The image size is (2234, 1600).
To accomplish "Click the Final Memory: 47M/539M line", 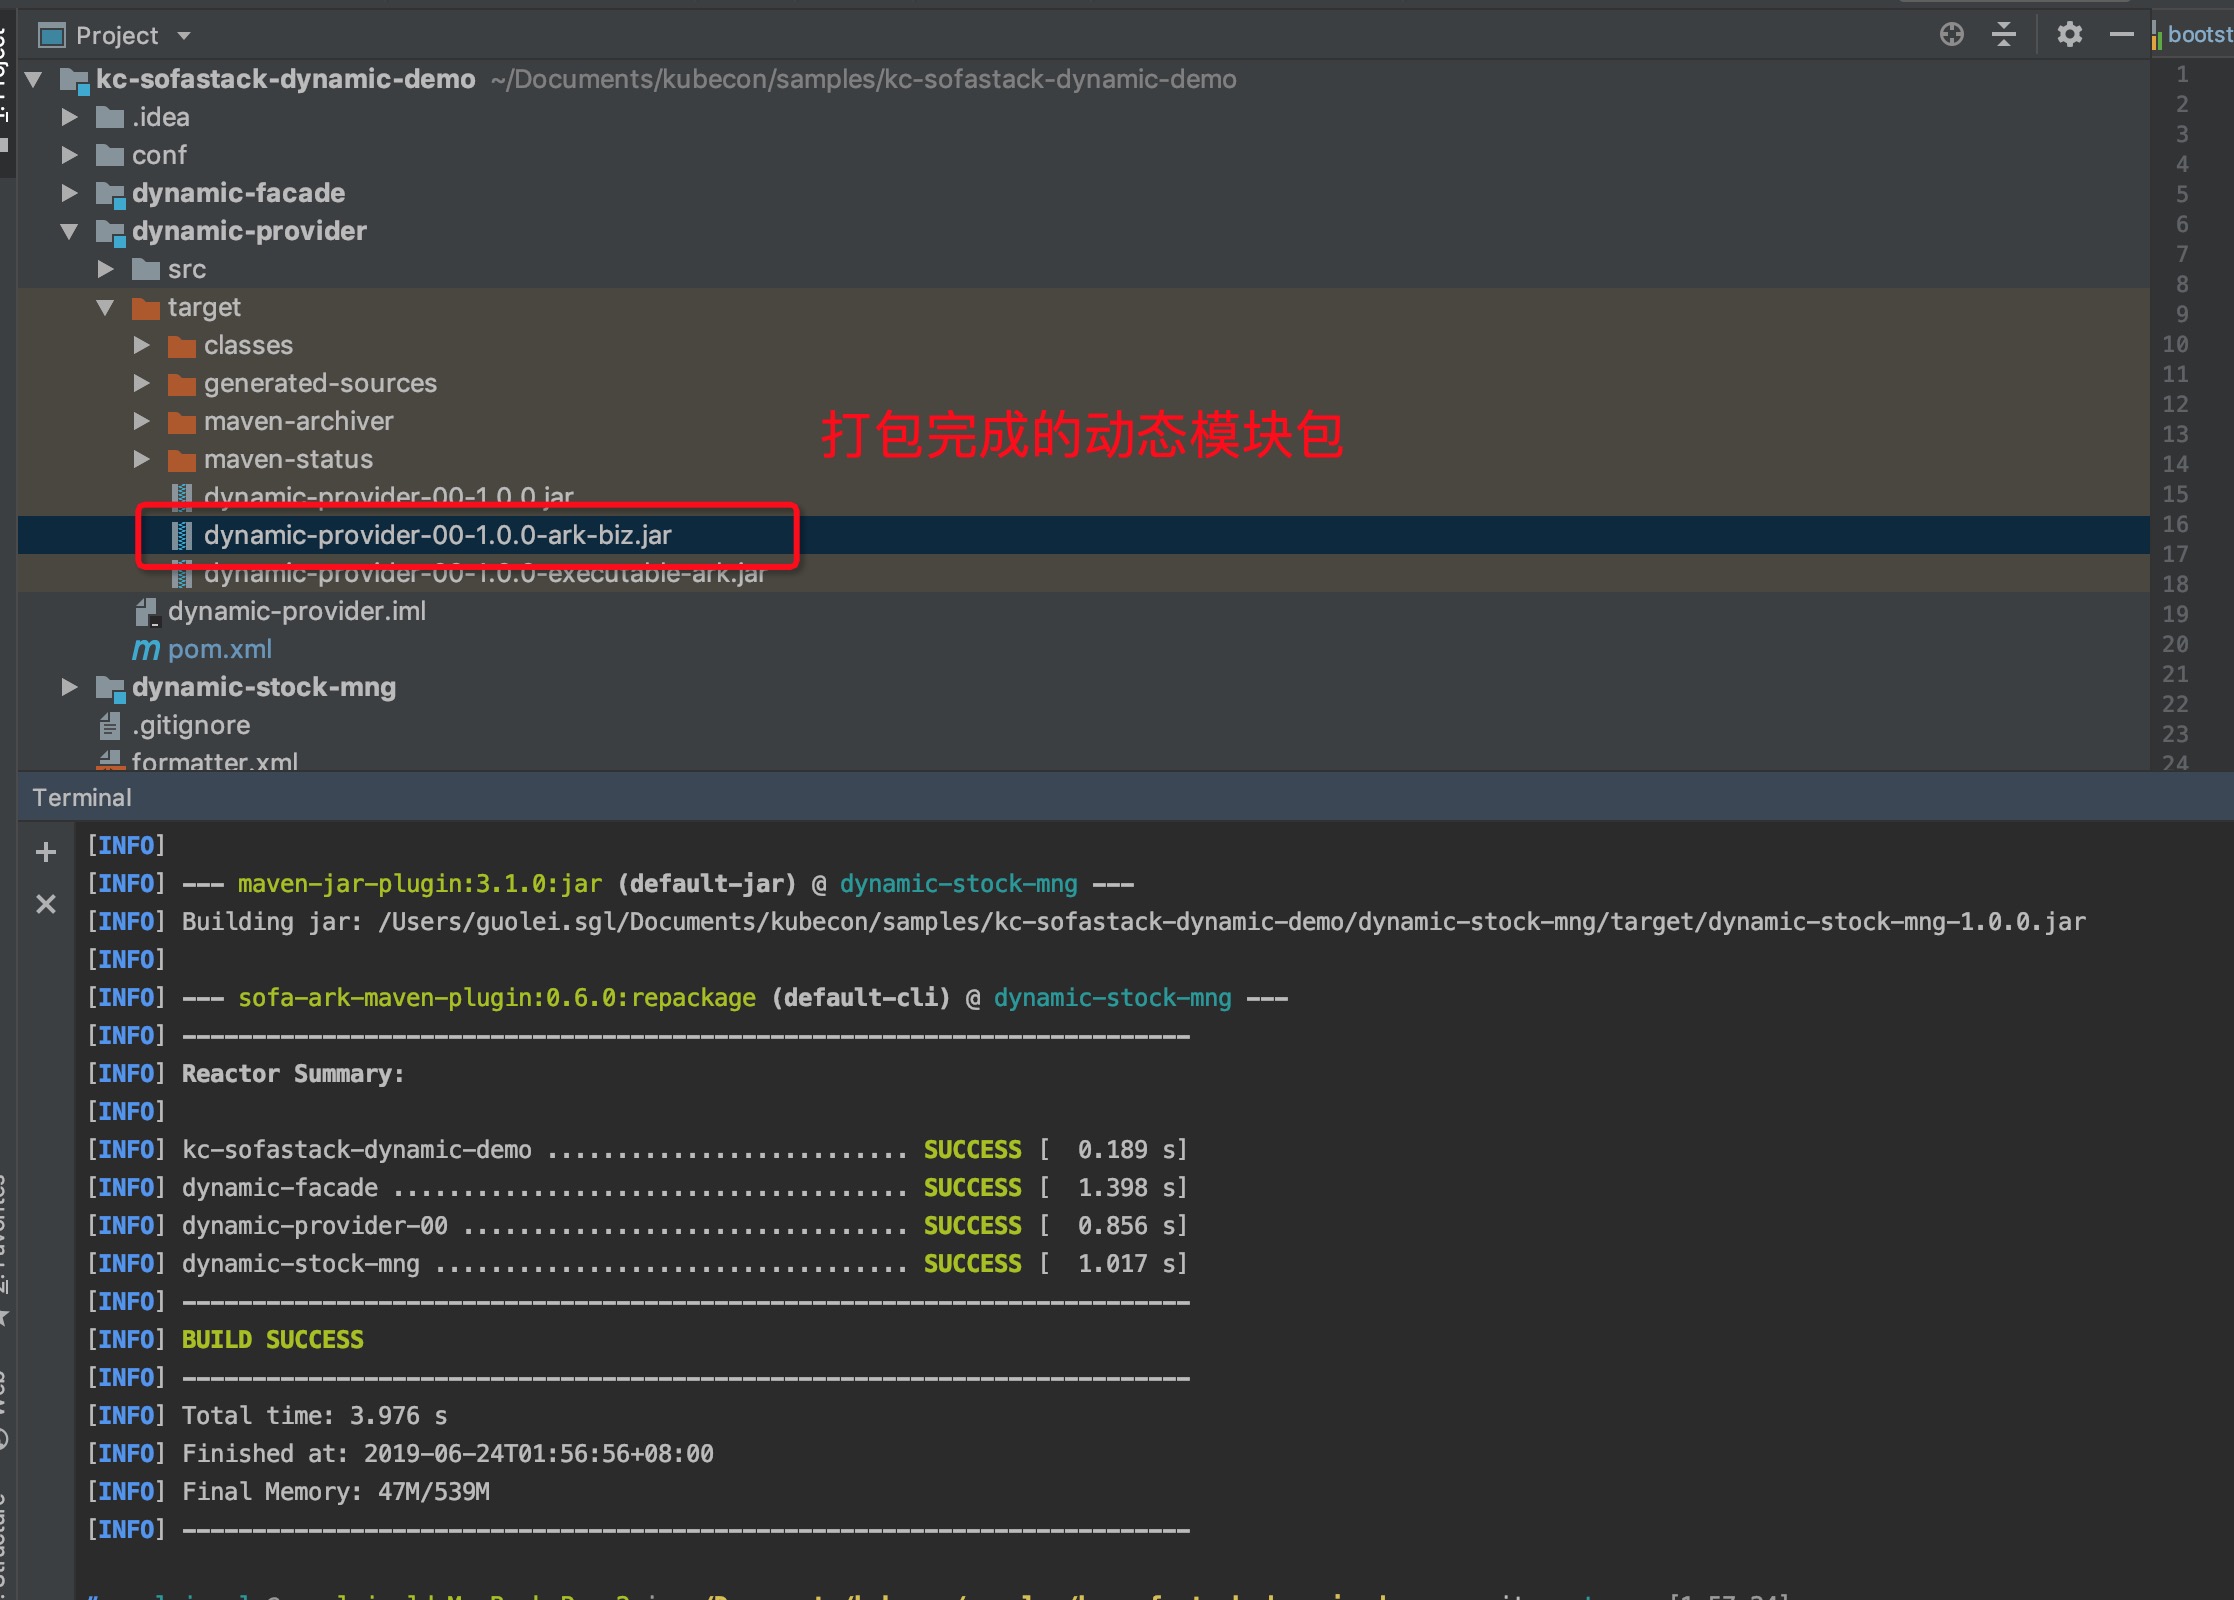I will pos(336,1491).
